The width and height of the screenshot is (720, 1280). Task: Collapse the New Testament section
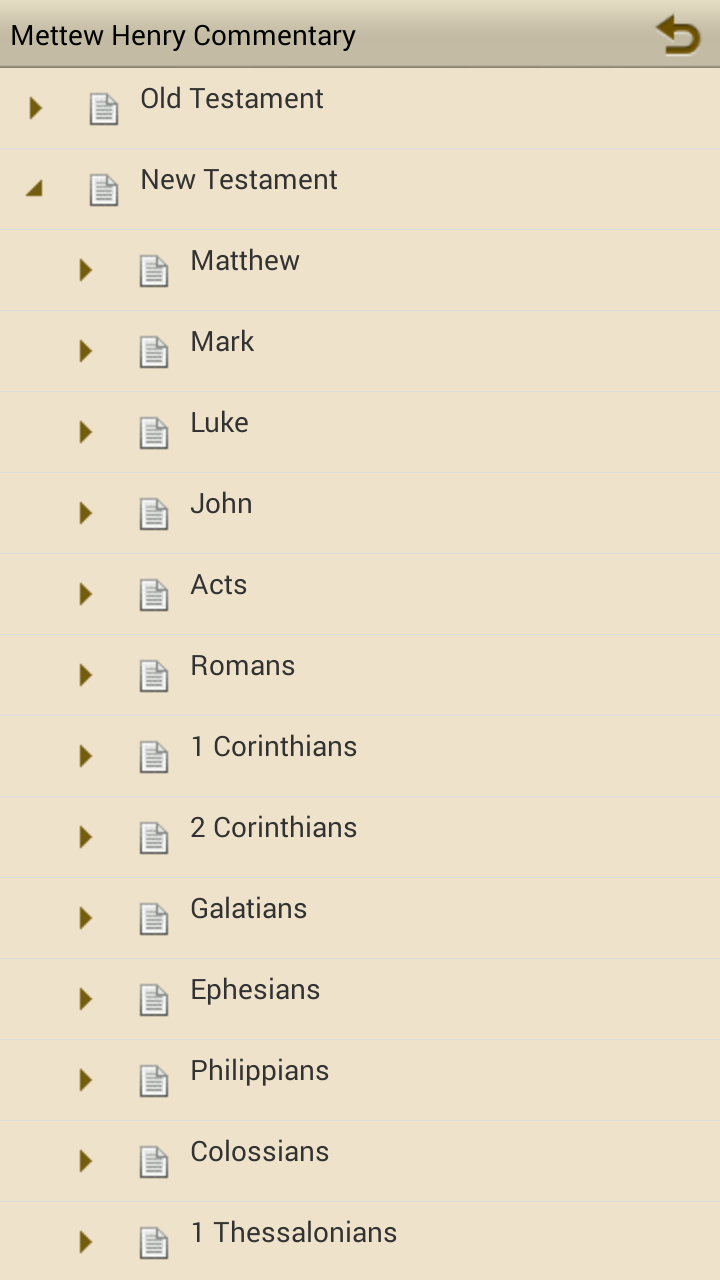pos(35,188)
